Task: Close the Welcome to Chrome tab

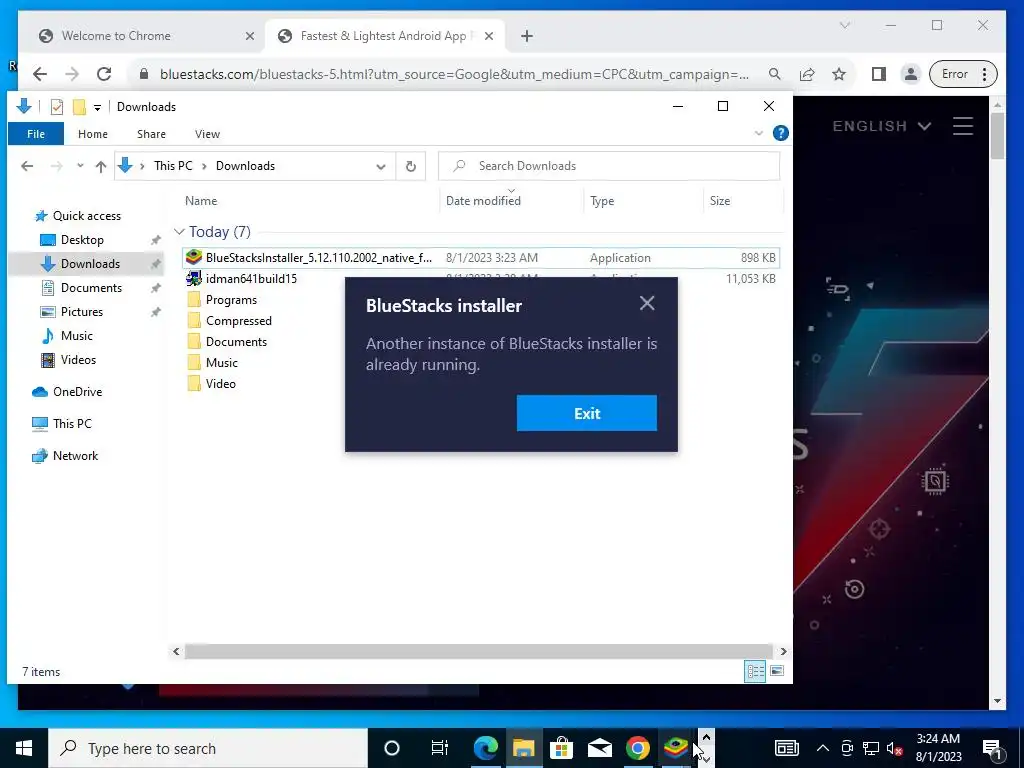Action: click(x=249, y=36)
